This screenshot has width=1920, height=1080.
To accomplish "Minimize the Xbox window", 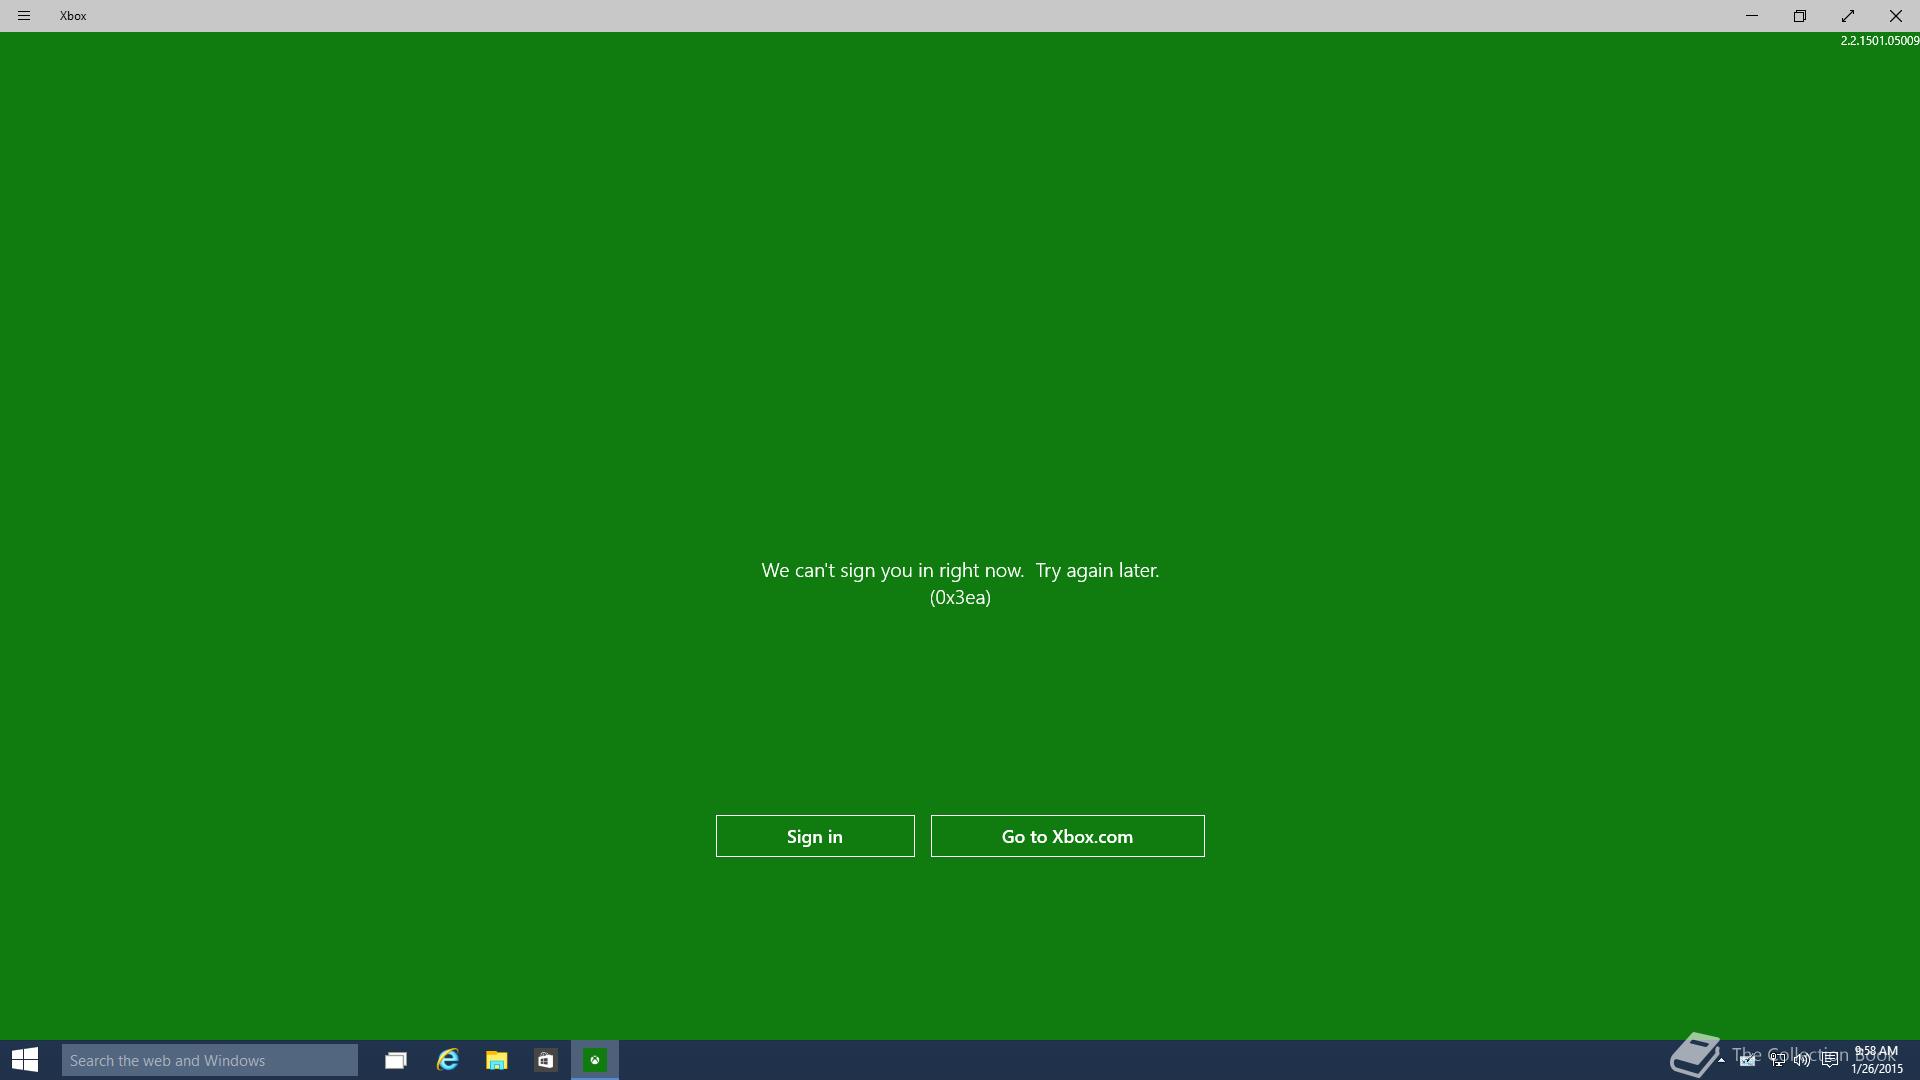I will point(1752,16).
